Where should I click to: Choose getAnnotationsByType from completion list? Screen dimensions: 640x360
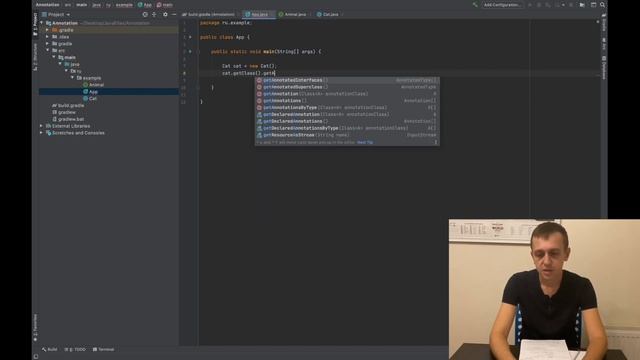(x=347, y=108)
